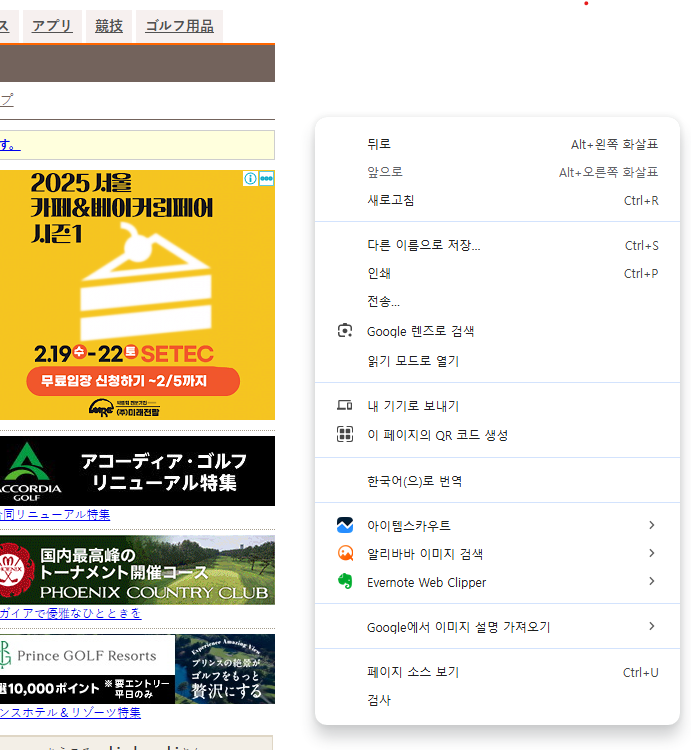Viewport: 691px width, 750px height.
Task: Select 이 페이지의 QR 코드 생성
Action: coord(497,435)
